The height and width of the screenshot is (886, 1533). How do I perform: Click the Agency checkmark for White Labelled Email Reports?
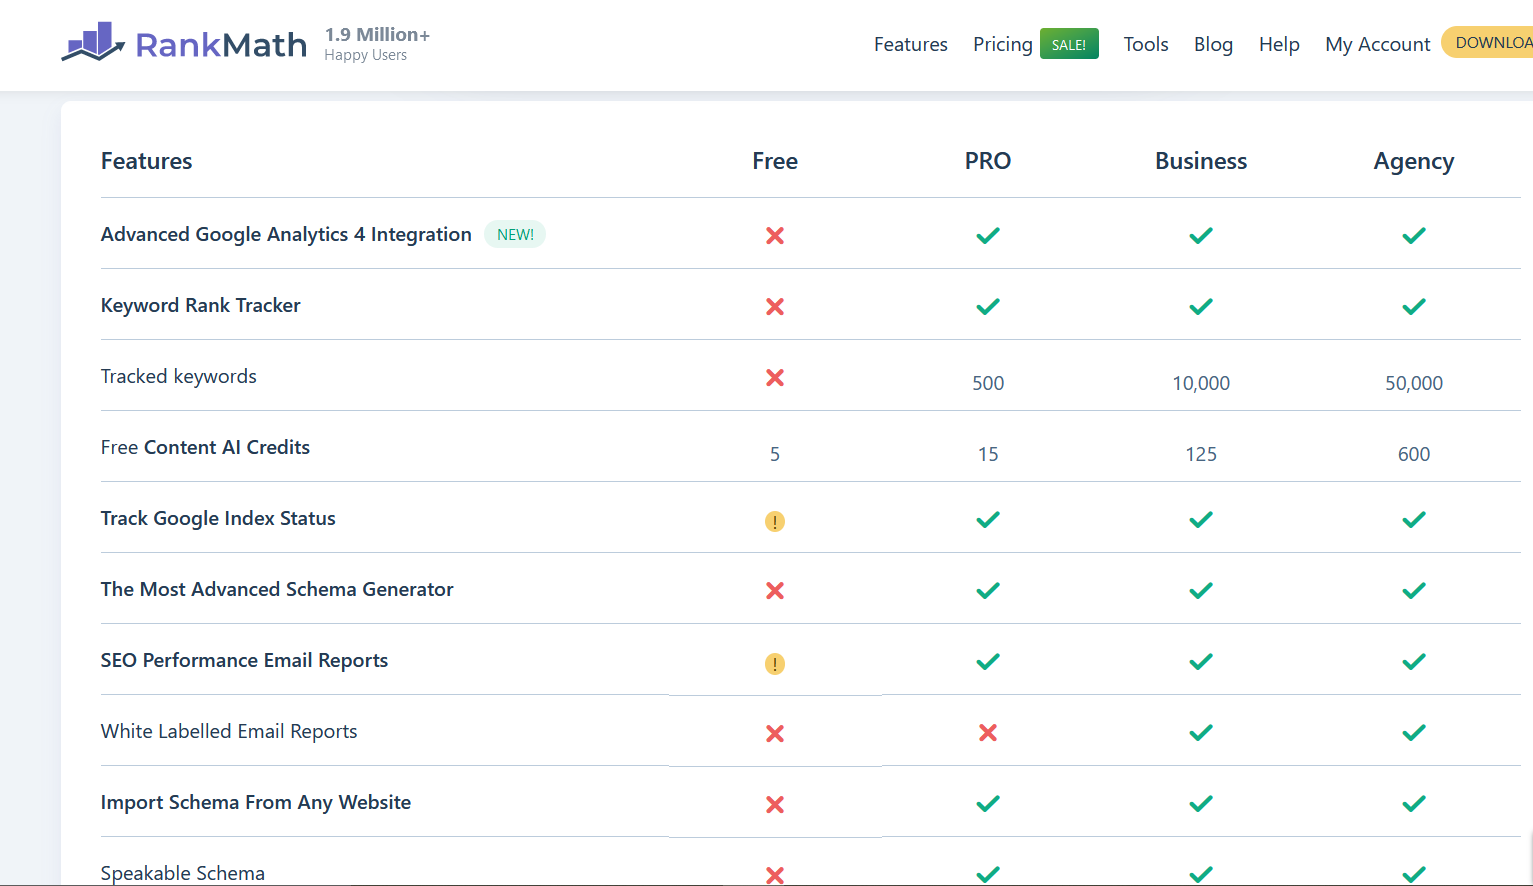1414,732
